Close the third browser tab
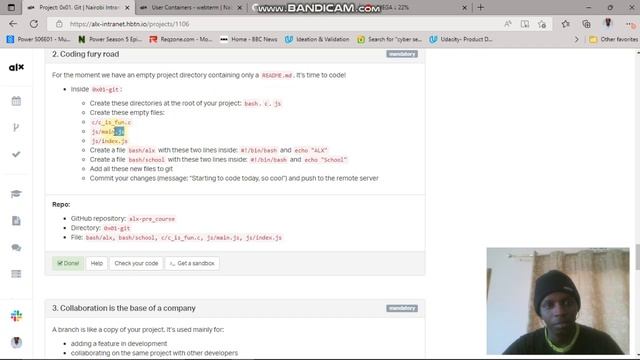The width and height of the screenshot is (640, 360). [x=464, y=7]
